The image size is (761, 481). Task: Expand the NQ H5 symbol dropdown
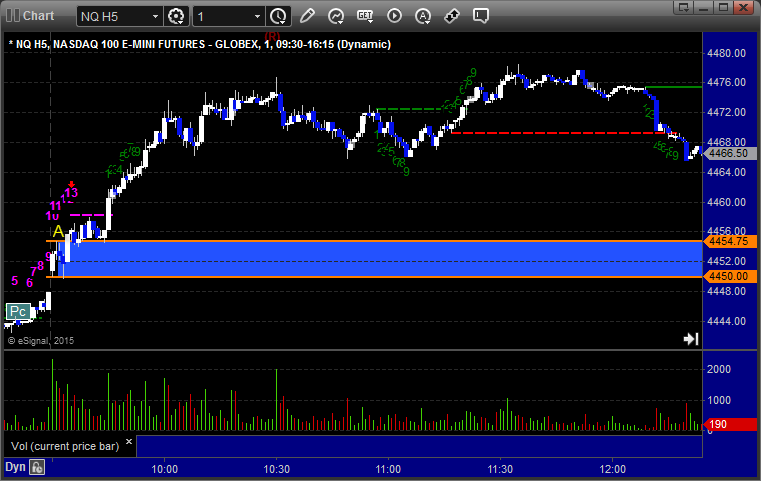coord(155,17)
